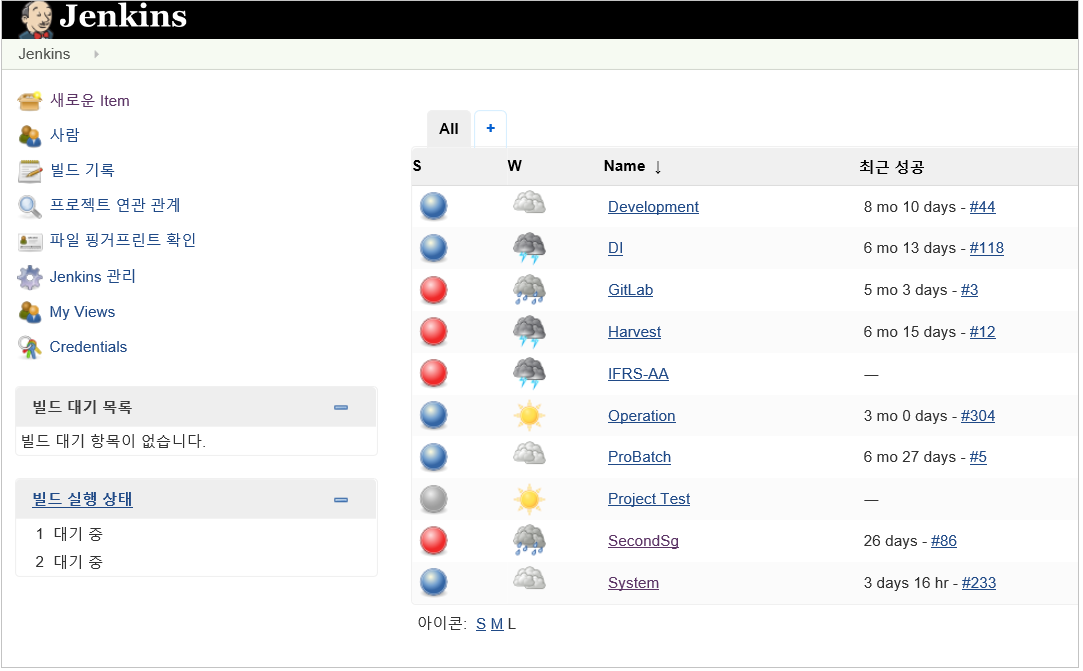Image resolution: width=1083 pixels, height=671 pixels.
Task: Select the All view tab
Action: pyautogui.click(x=449, y=129)
